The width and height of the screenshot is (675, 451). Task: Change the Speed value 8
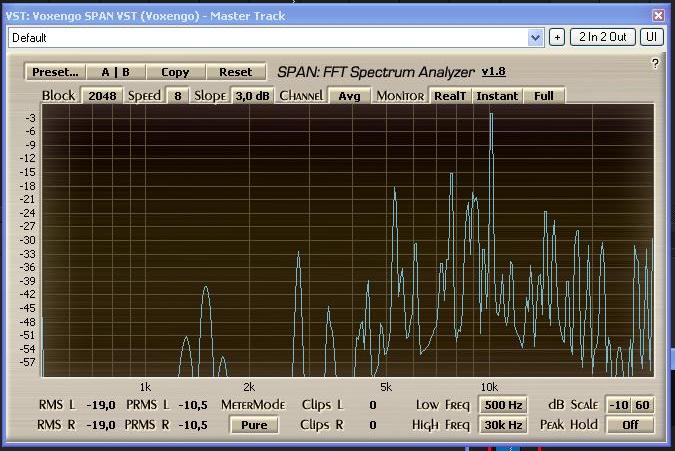tap(177, 96)
